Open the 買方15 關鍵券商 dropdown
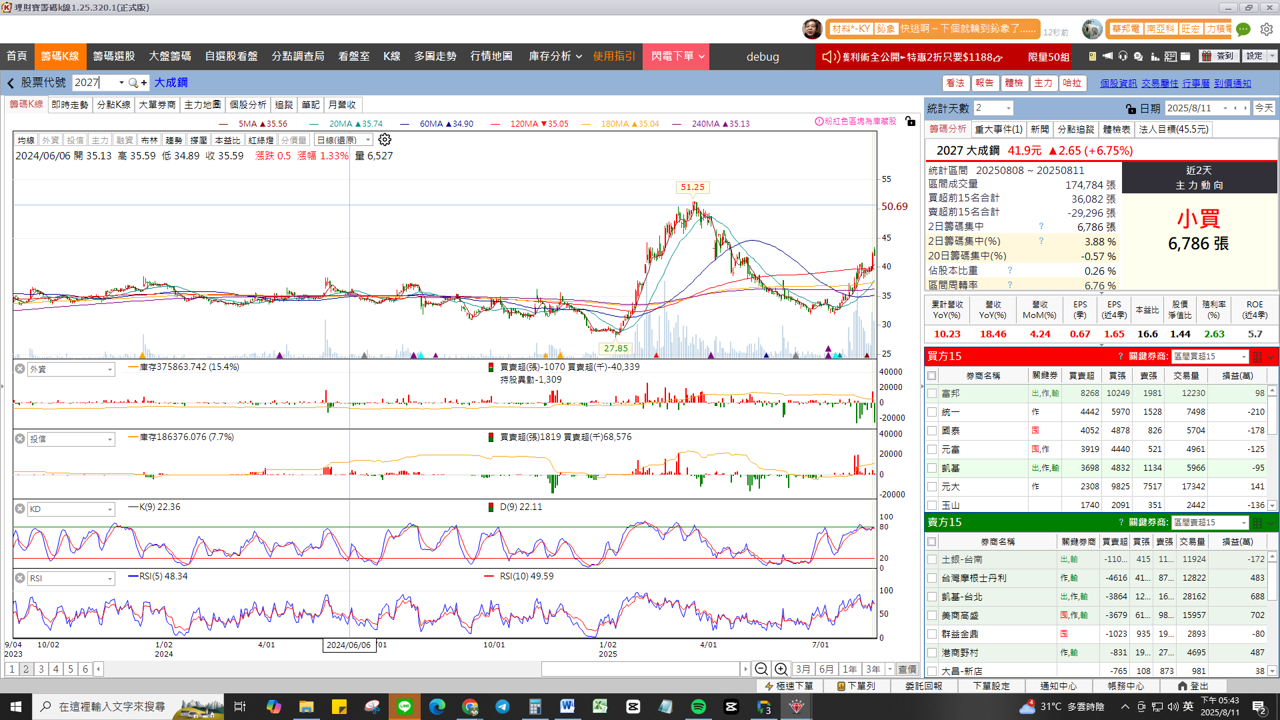Image resolution: width=1280 pixels, height=720 pixels. 1210,356
